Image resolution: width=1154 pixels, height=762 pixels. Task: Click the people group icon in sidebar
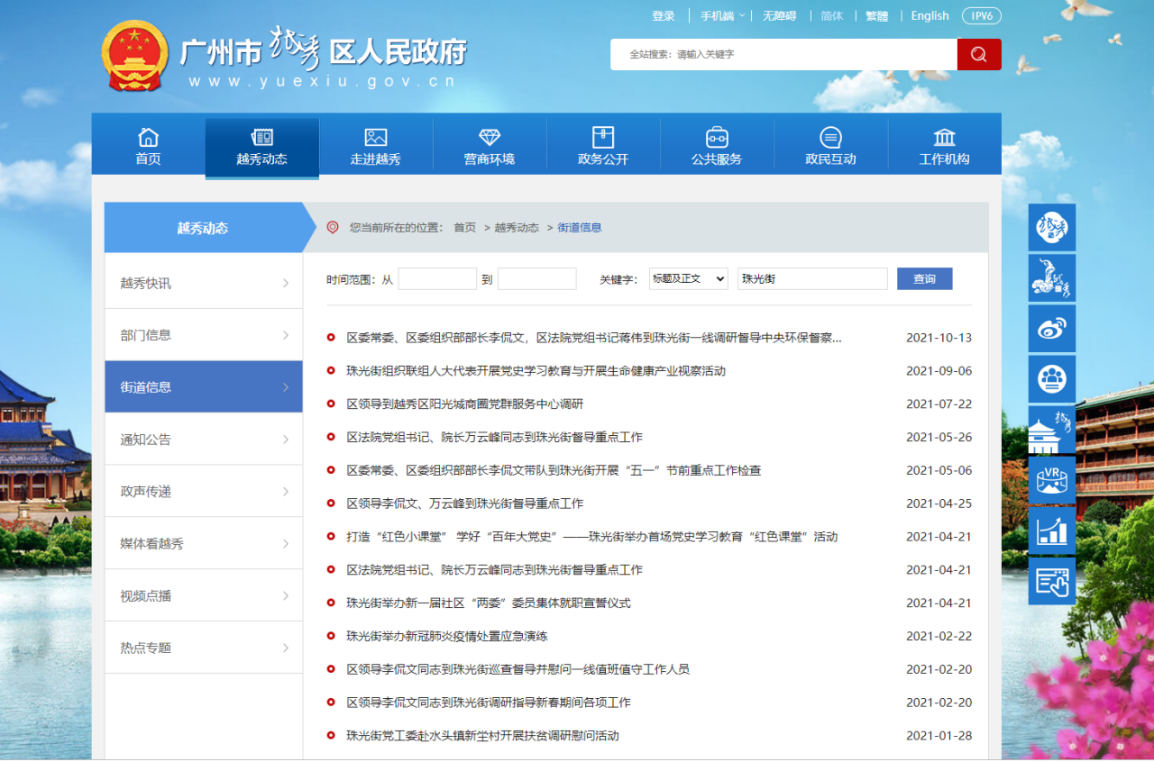[1051, 379]
